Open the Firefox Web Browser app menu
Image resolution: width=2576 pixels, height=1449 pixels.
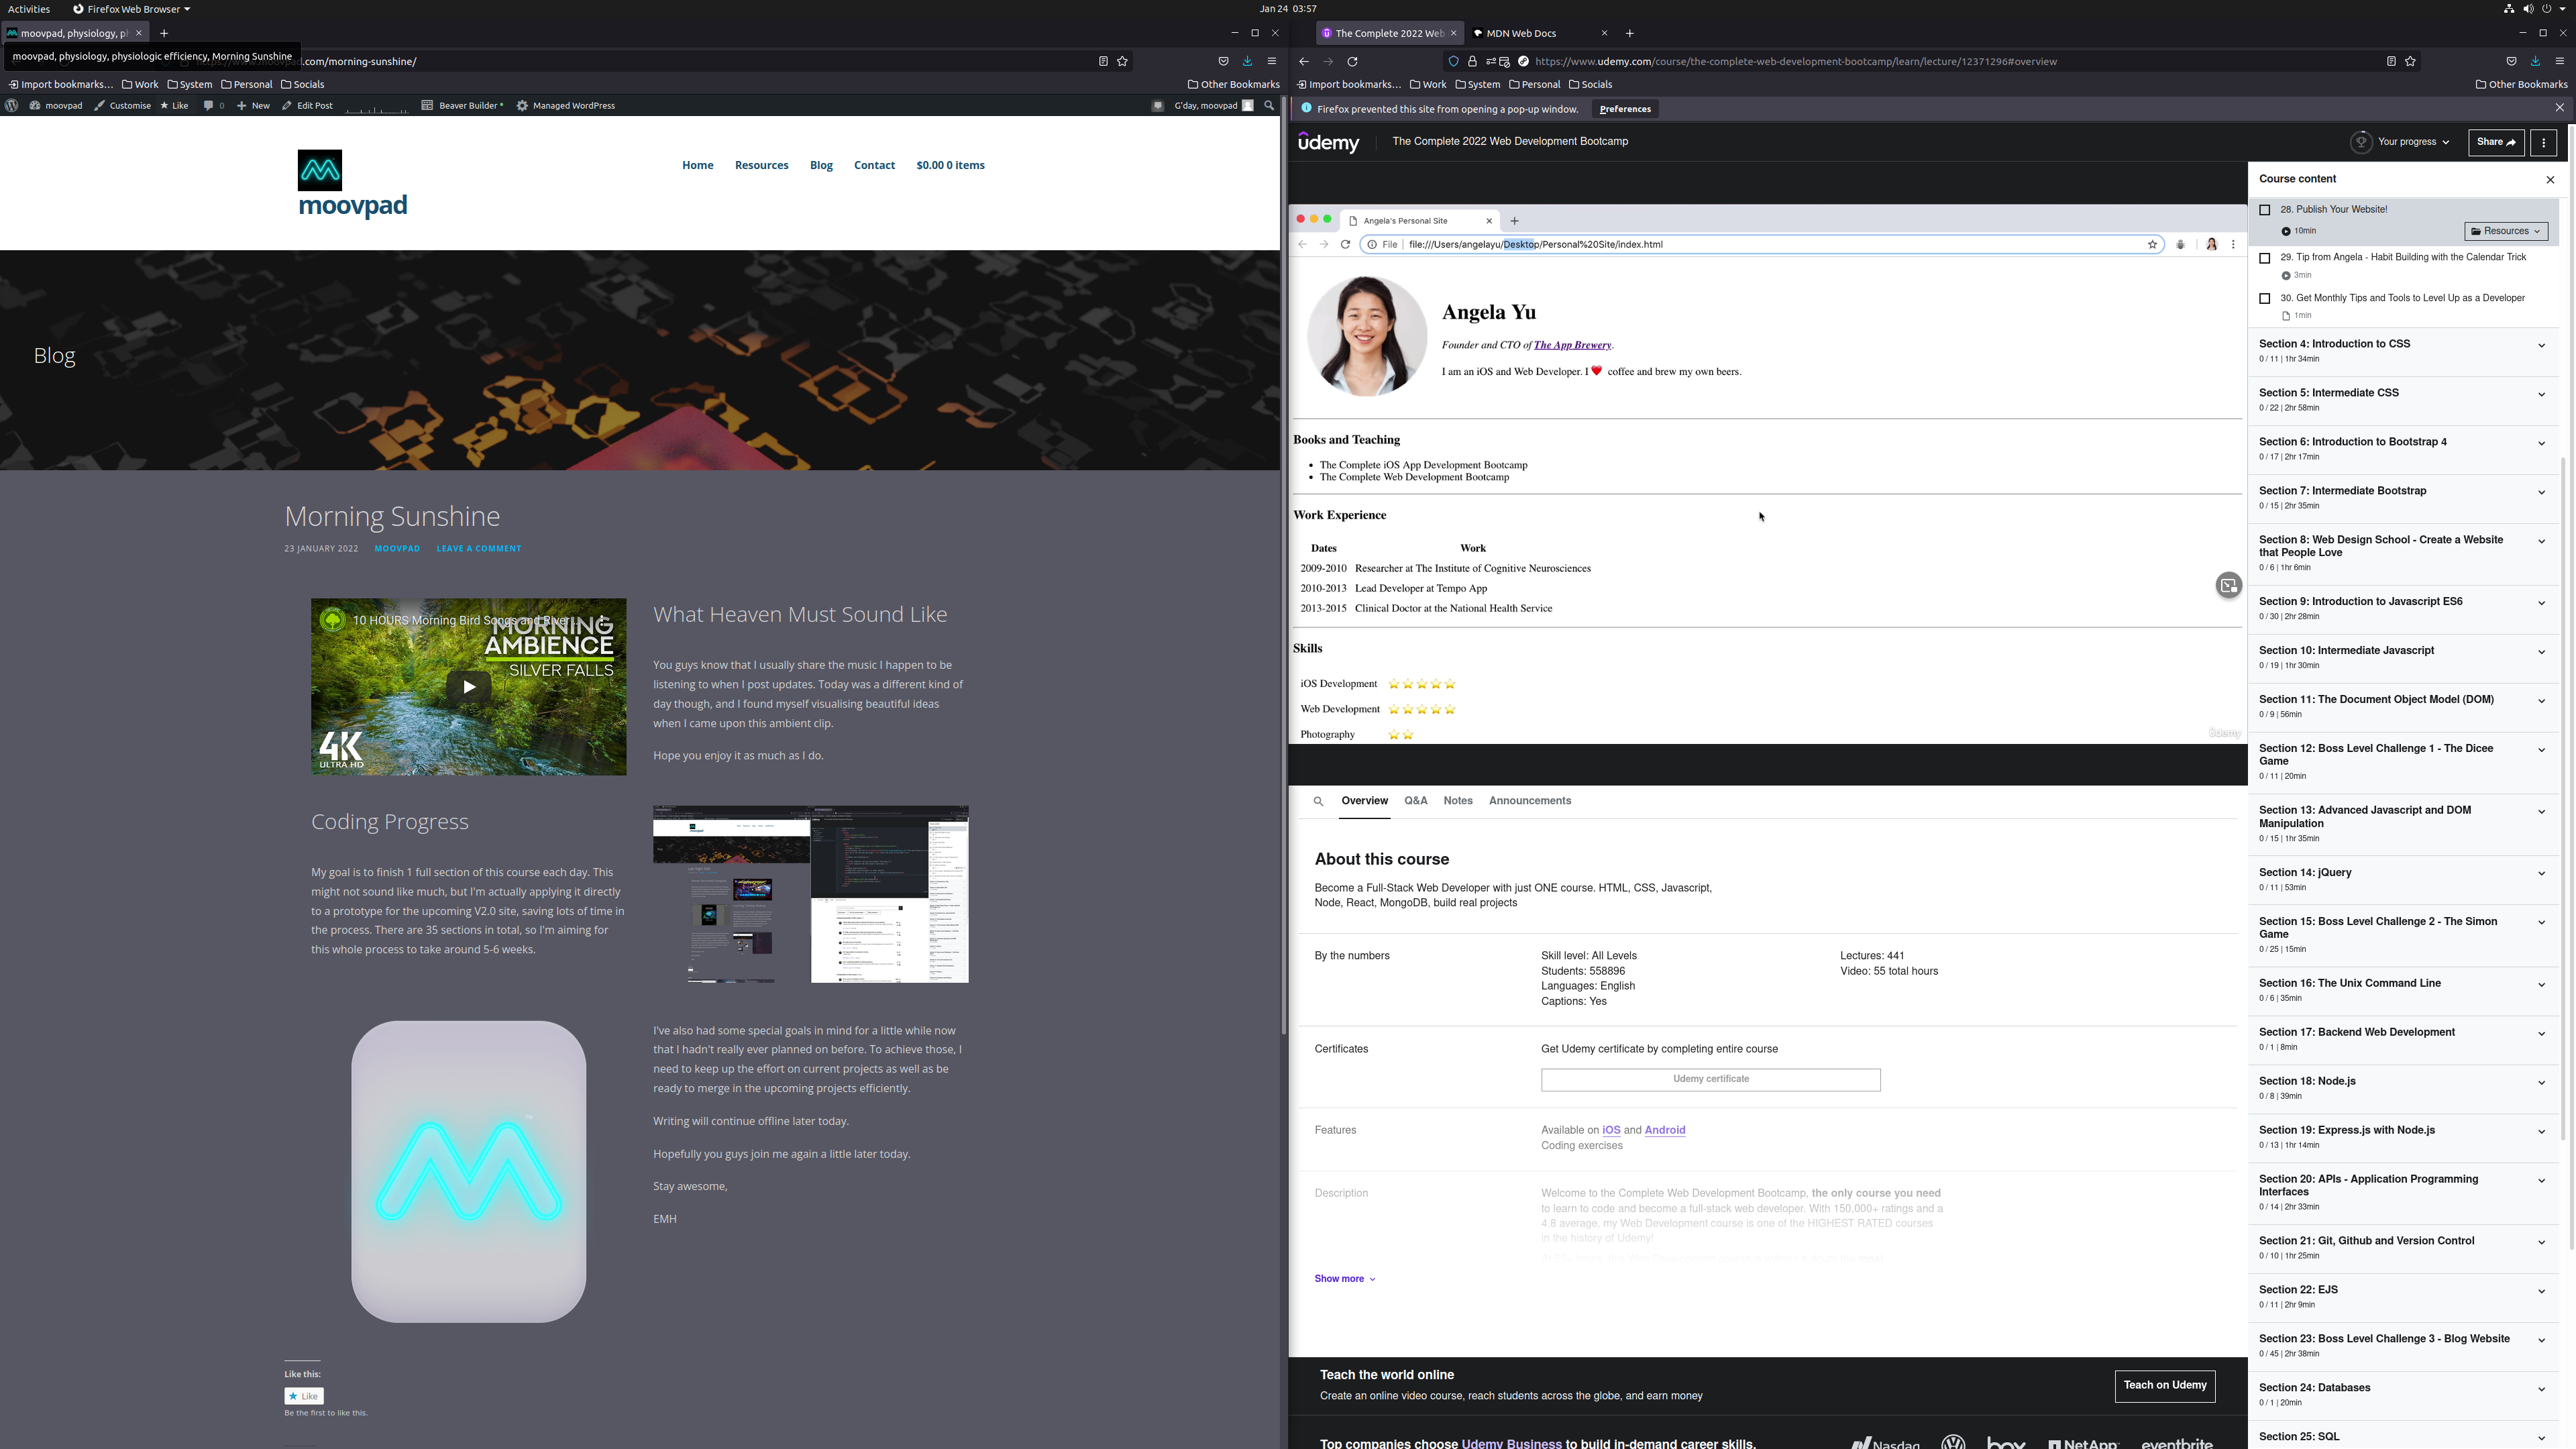click(131, 9)
